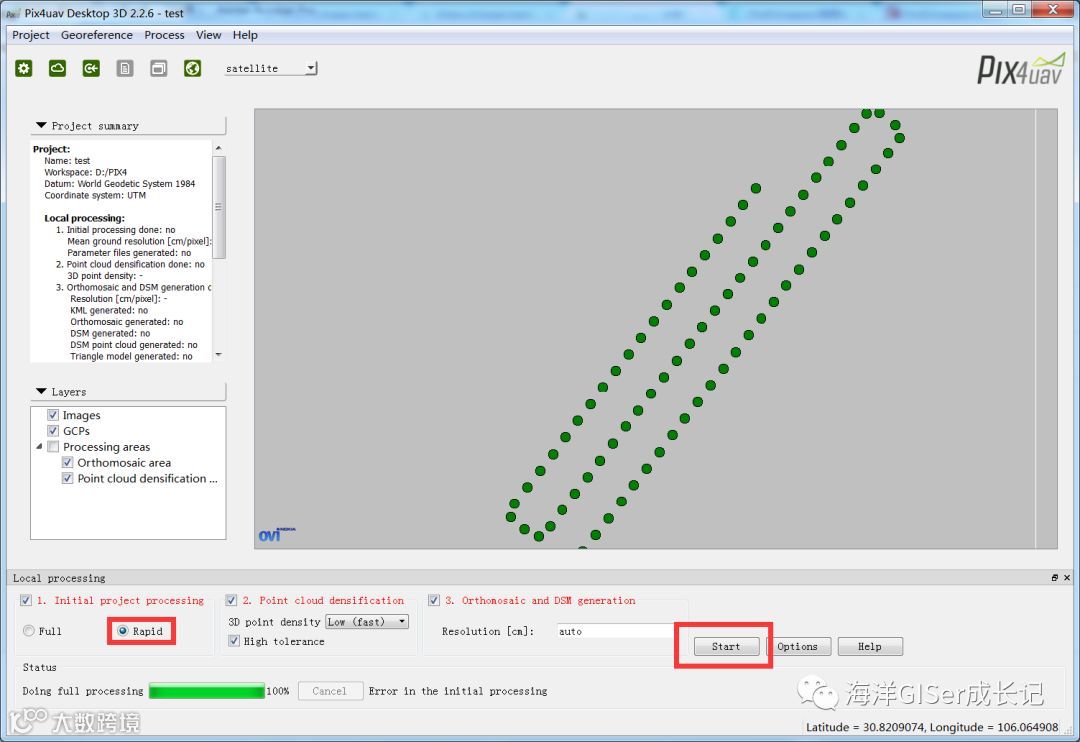Click the Start processing button
Image resolution: width=1080 pixels, height=742 pixels.
726,646
